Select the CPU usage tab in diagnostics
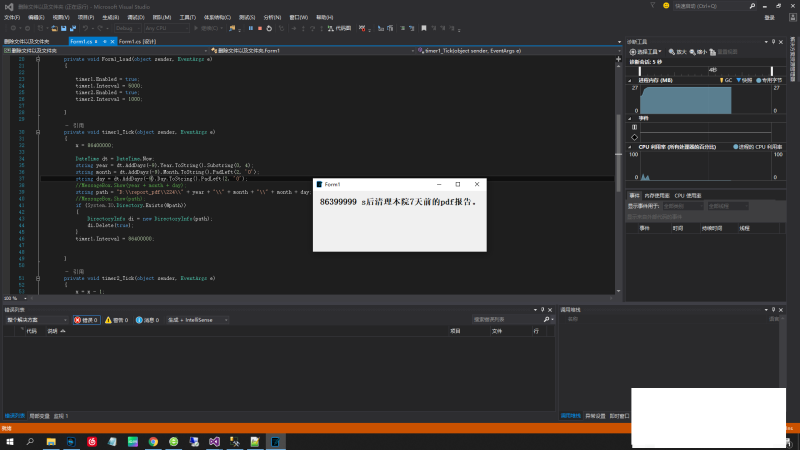The width and height of the screenshot is (800, 450). pos(687,196)
